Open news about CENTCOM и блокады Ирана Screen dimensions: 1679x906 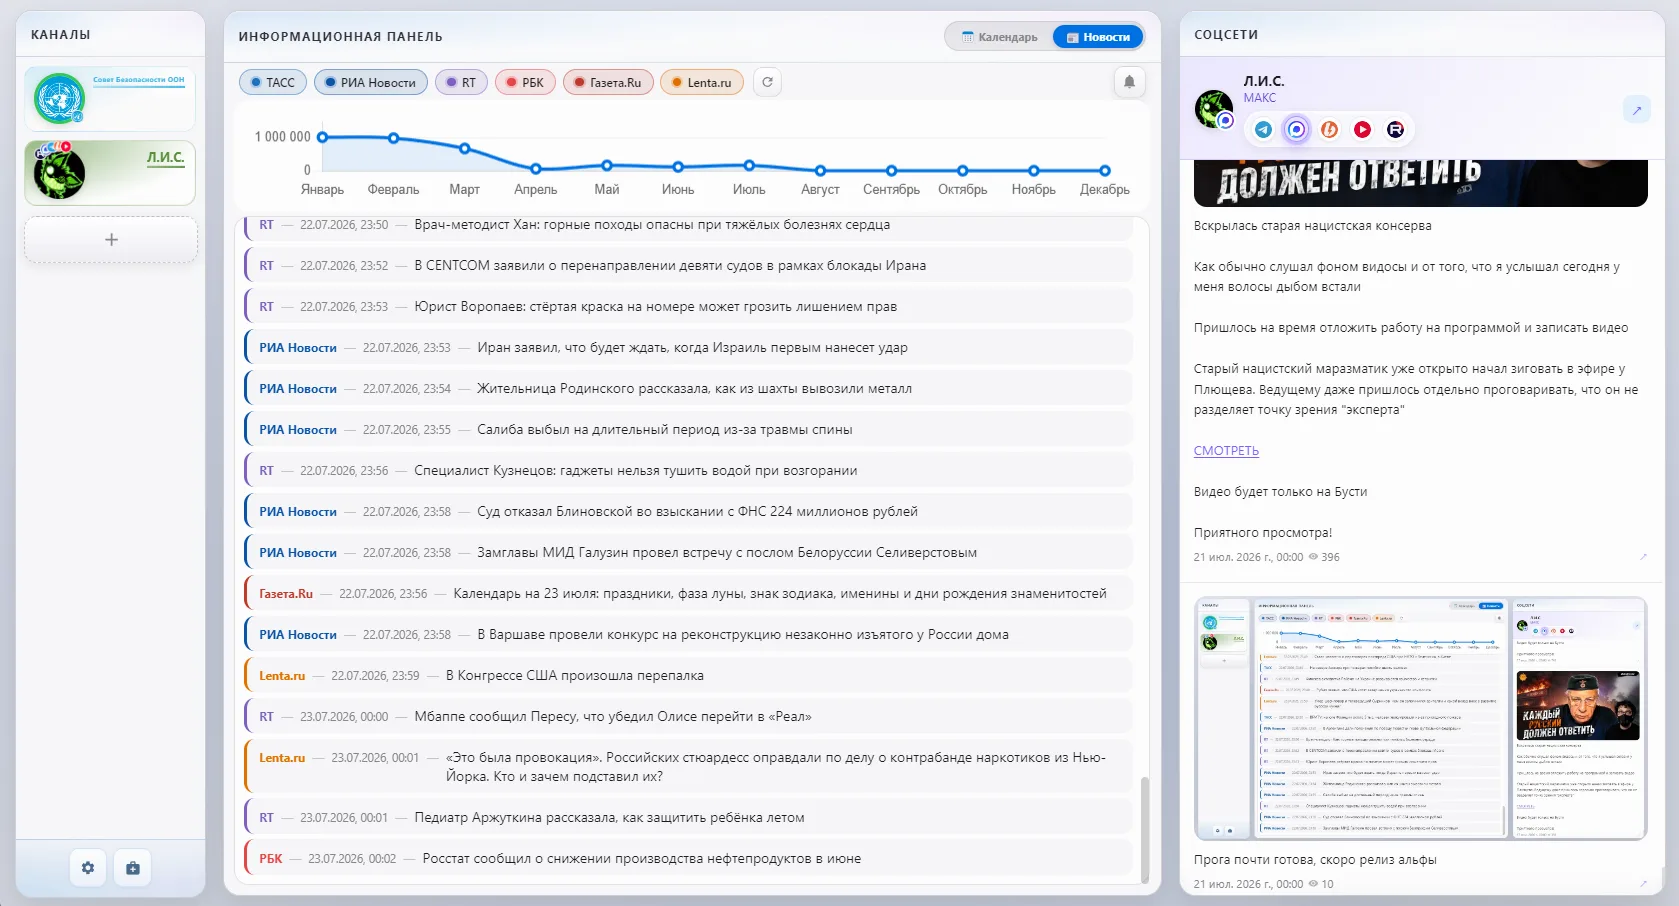689,266
